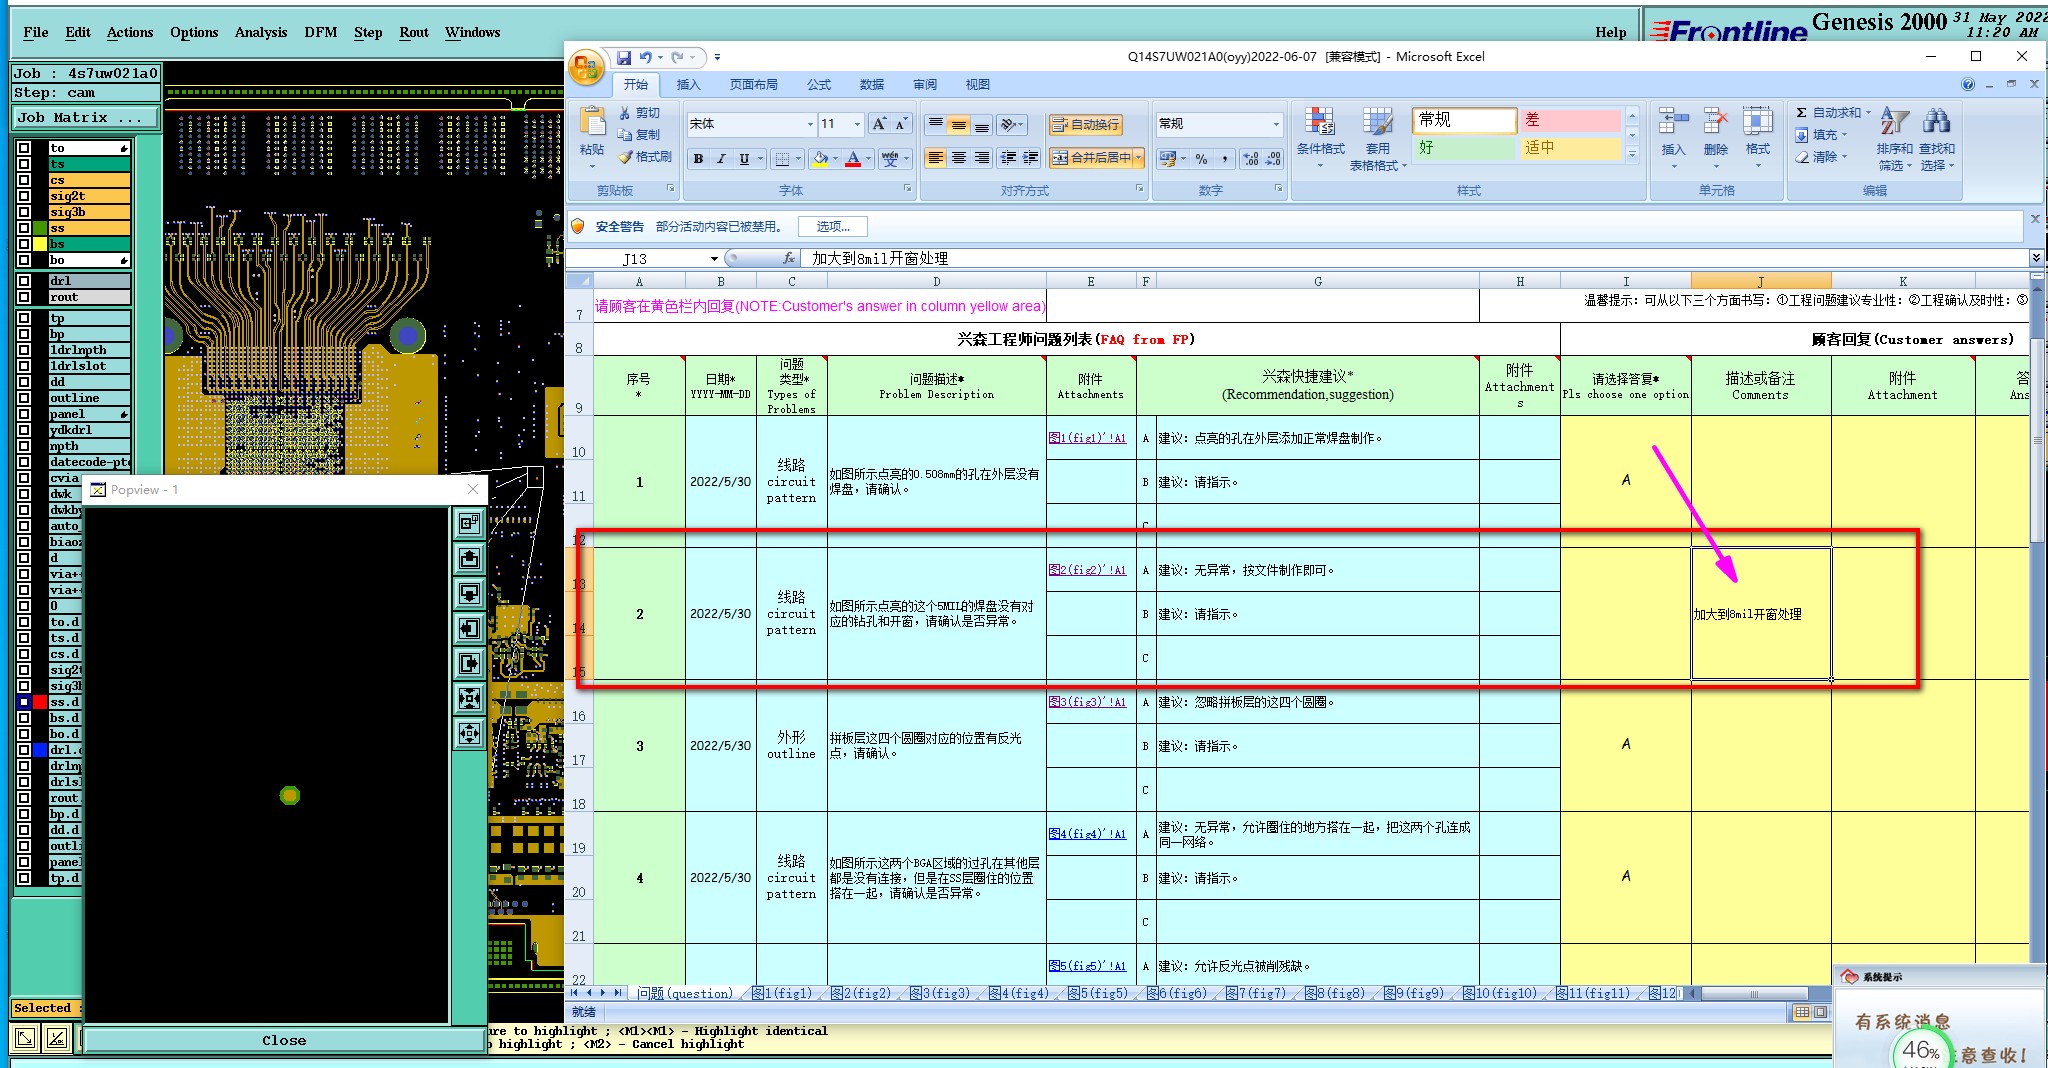The width and height of the screenshot is (2048, 1068).
Task: Click the Undo icon in Excel
Action: pyautogui.click(x=646, y=58)
